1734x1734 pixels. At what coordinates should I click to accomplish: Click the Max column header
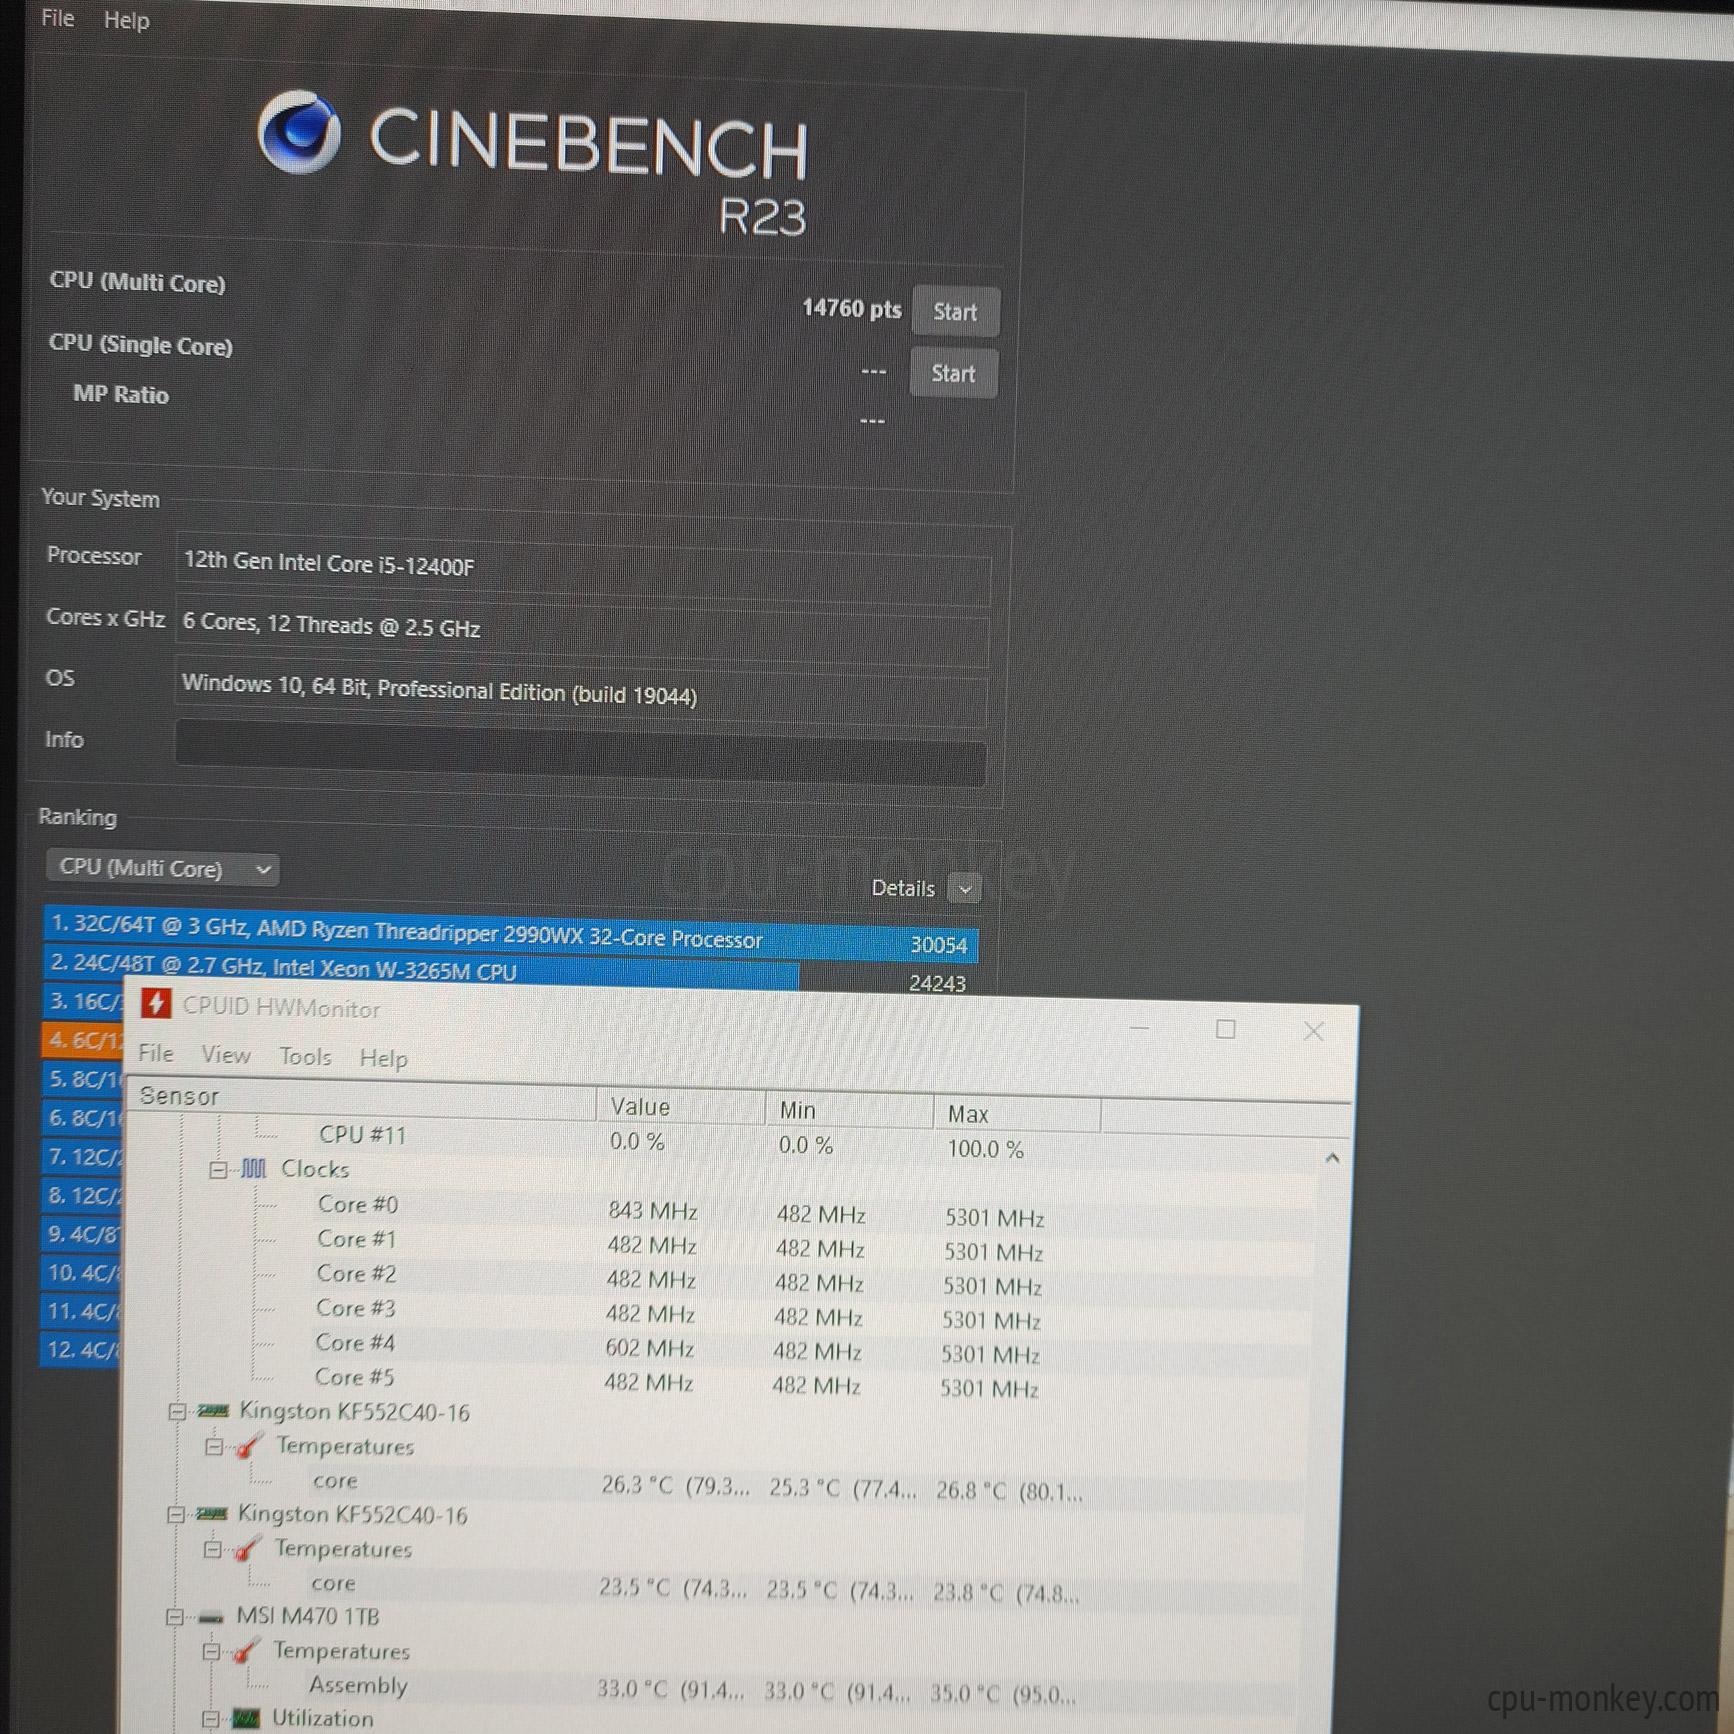[1017, 1114]
